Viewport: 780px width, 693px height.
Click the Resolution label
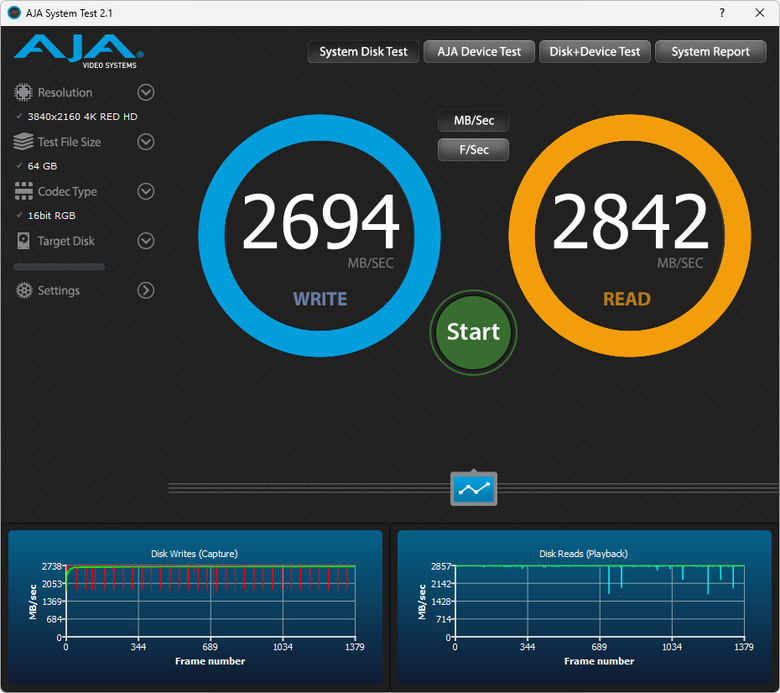coord(65,93)
